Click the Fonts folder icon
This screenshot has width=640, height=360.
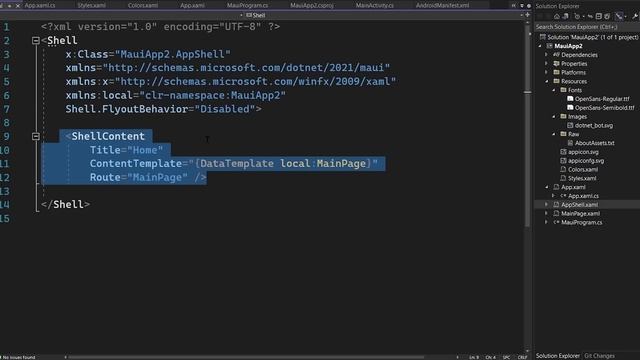[x=563, y=90]
